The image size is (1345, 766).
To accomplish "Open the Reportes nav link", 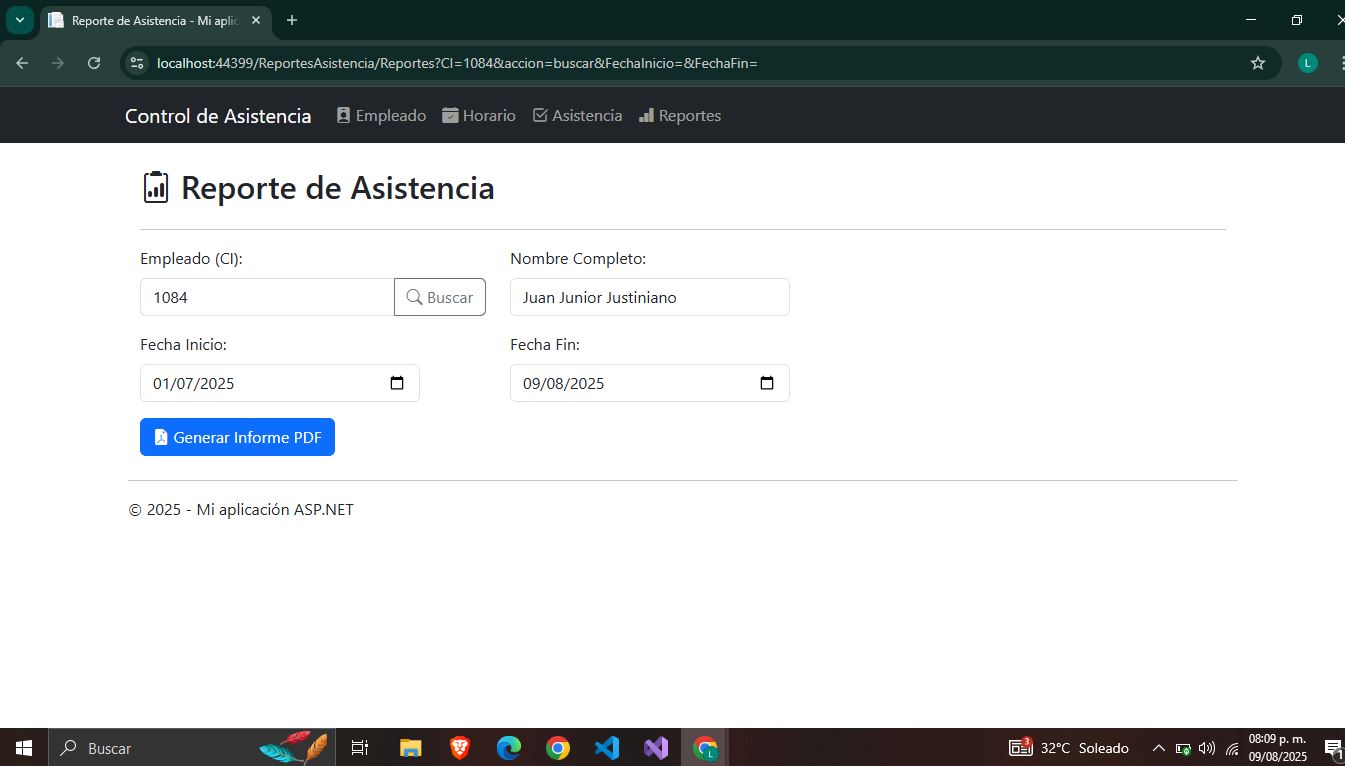I will (x=680, y=116).
